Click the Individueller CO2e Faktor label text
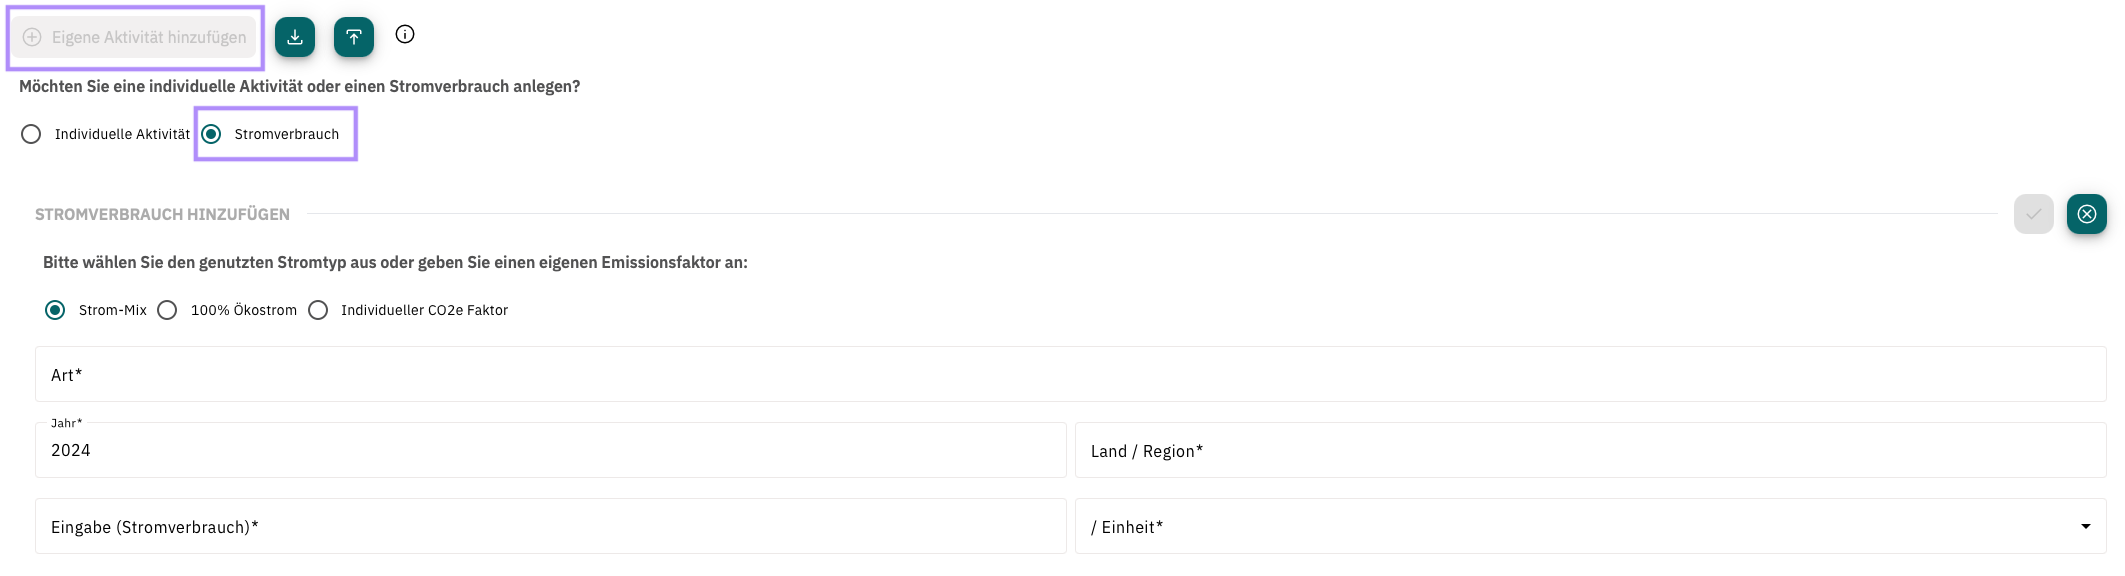Image resolution: width=2125 pixels, height=576 pixels. tap(424, 310)
